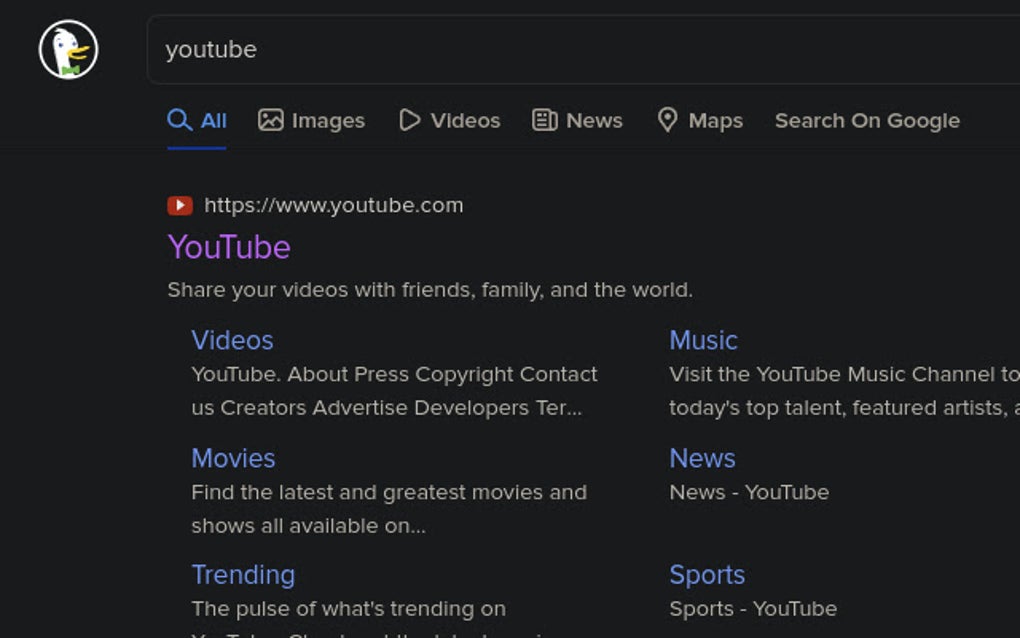Image resolution: width=1020 pixels, height=638 pixels.
Task: Click the picture icon on the Images tab
Action: [x=270, y=119]
